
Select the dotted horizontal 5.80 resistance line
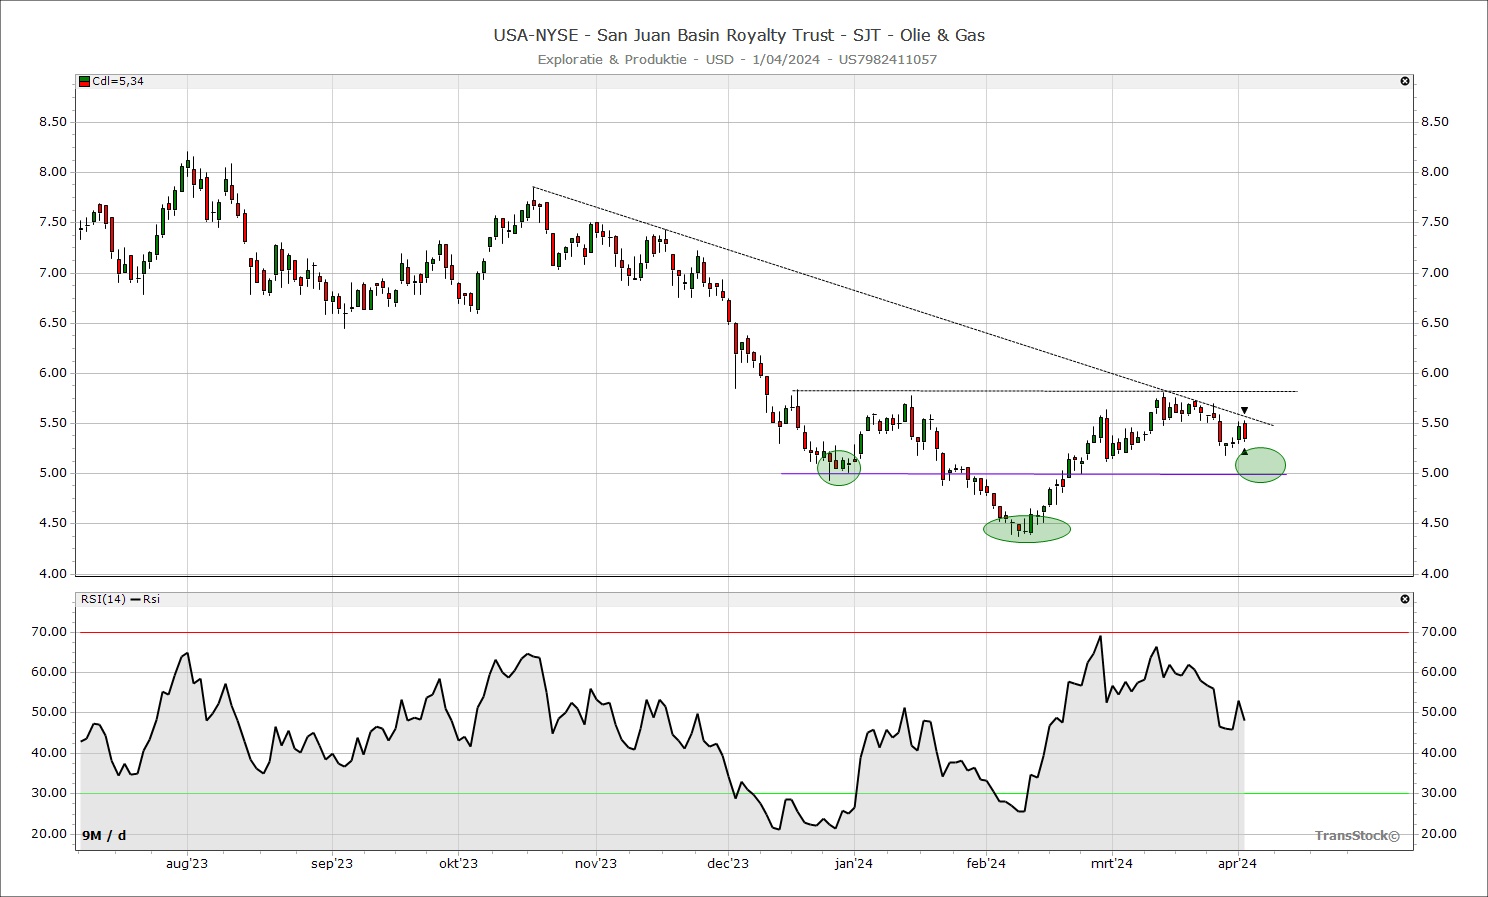(1000, 390)
